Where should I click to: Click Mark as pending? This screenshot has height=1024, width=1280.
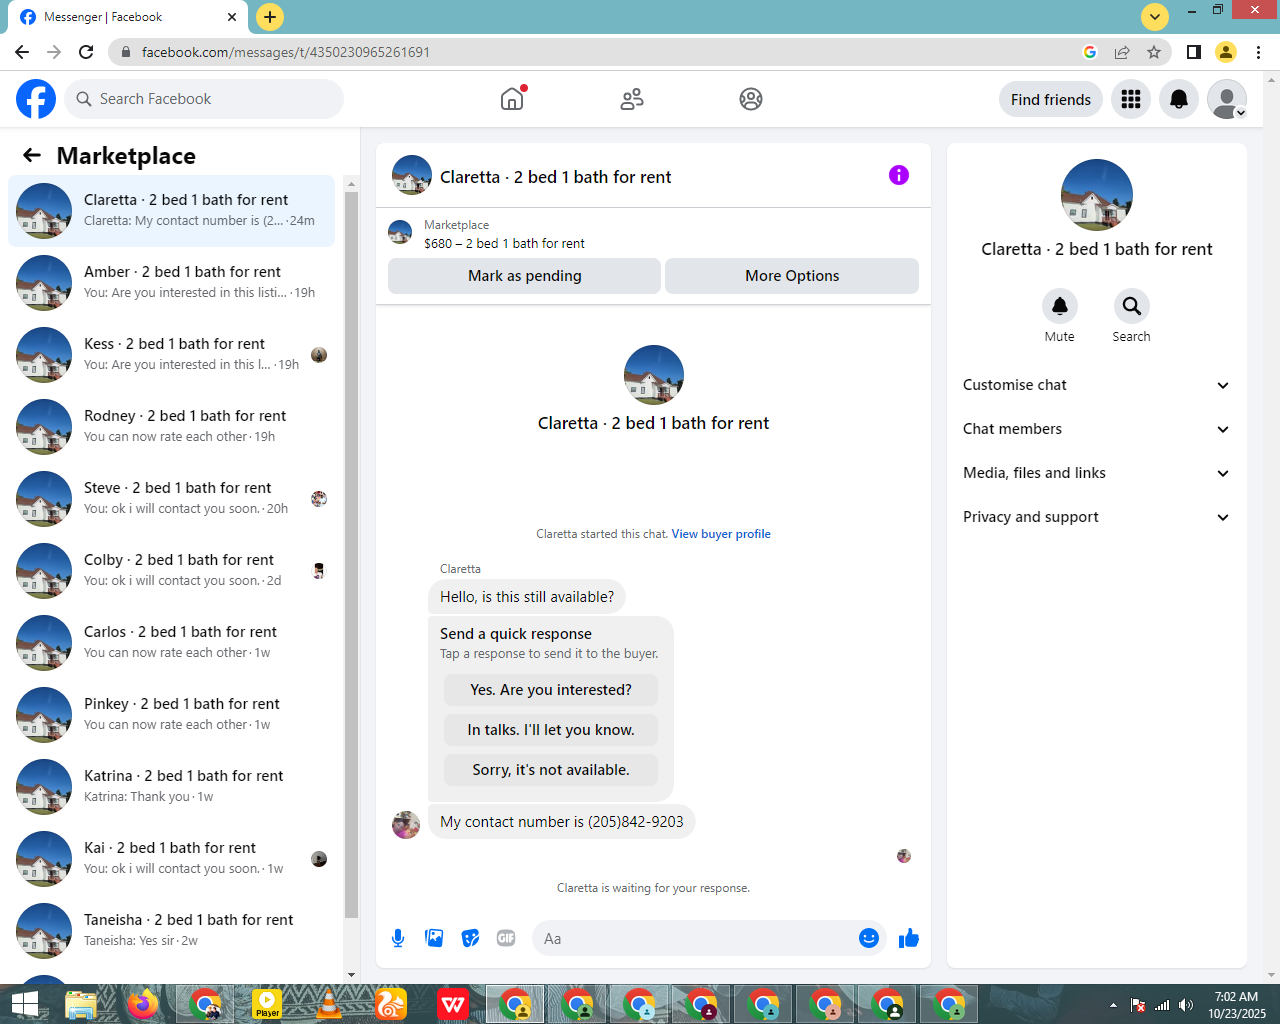(524, 276)
